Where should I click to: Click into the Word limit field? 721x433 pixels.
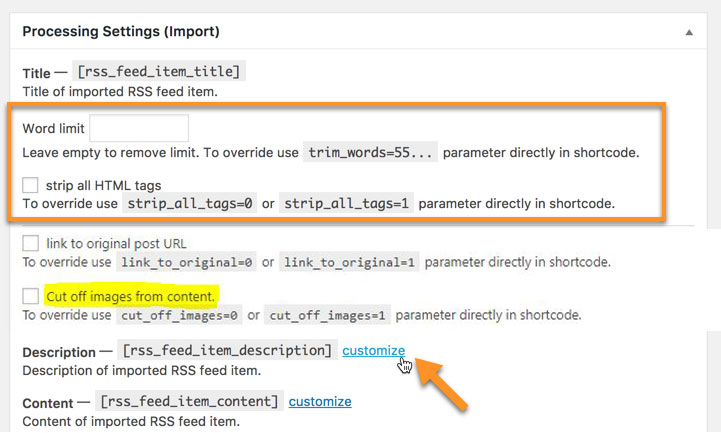[139, 128]
